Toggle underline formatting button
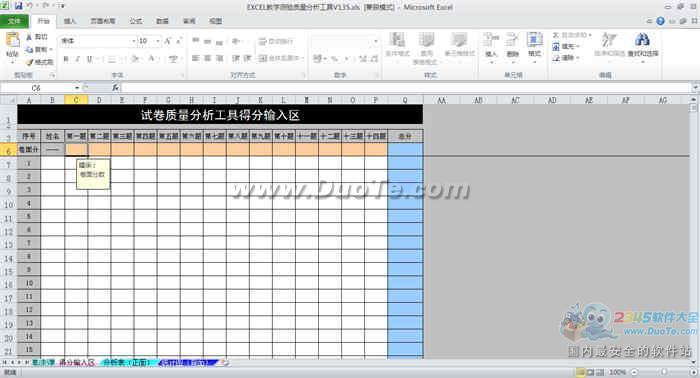700x378 pixels. tap(89, 58)
